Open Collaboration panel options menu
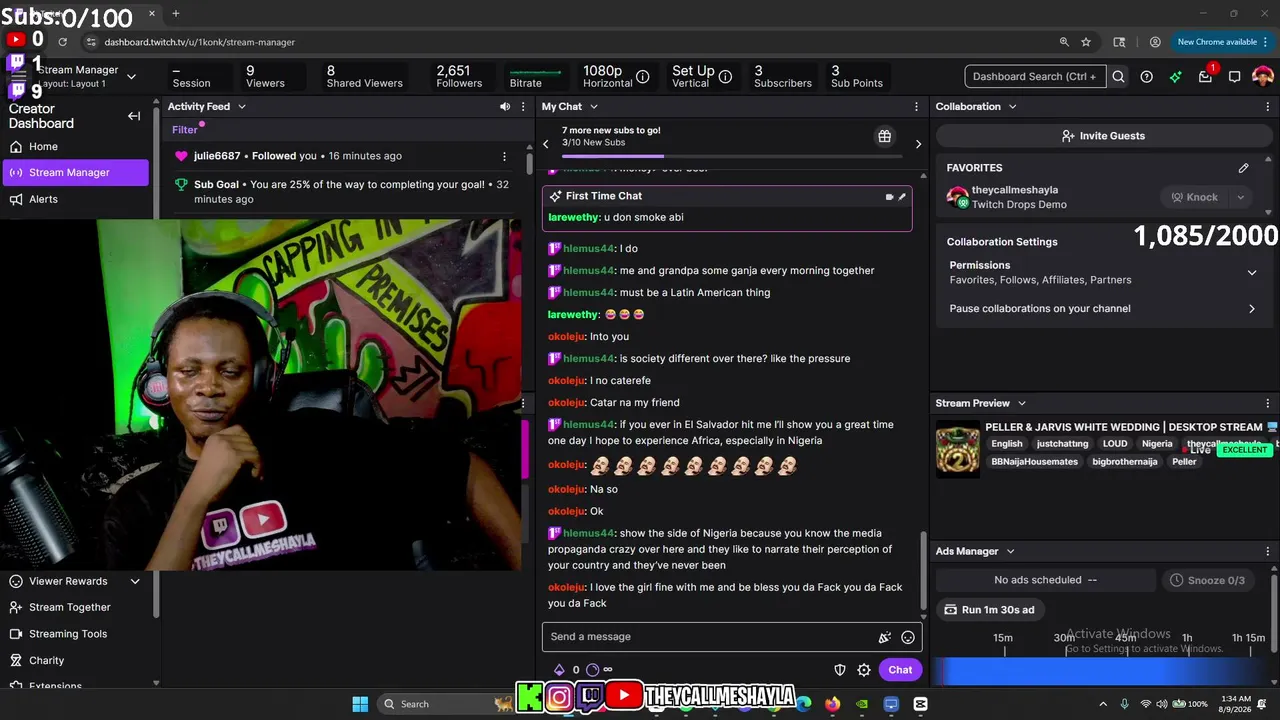Screen dimensions: 1280x720 coord(1268,106)
